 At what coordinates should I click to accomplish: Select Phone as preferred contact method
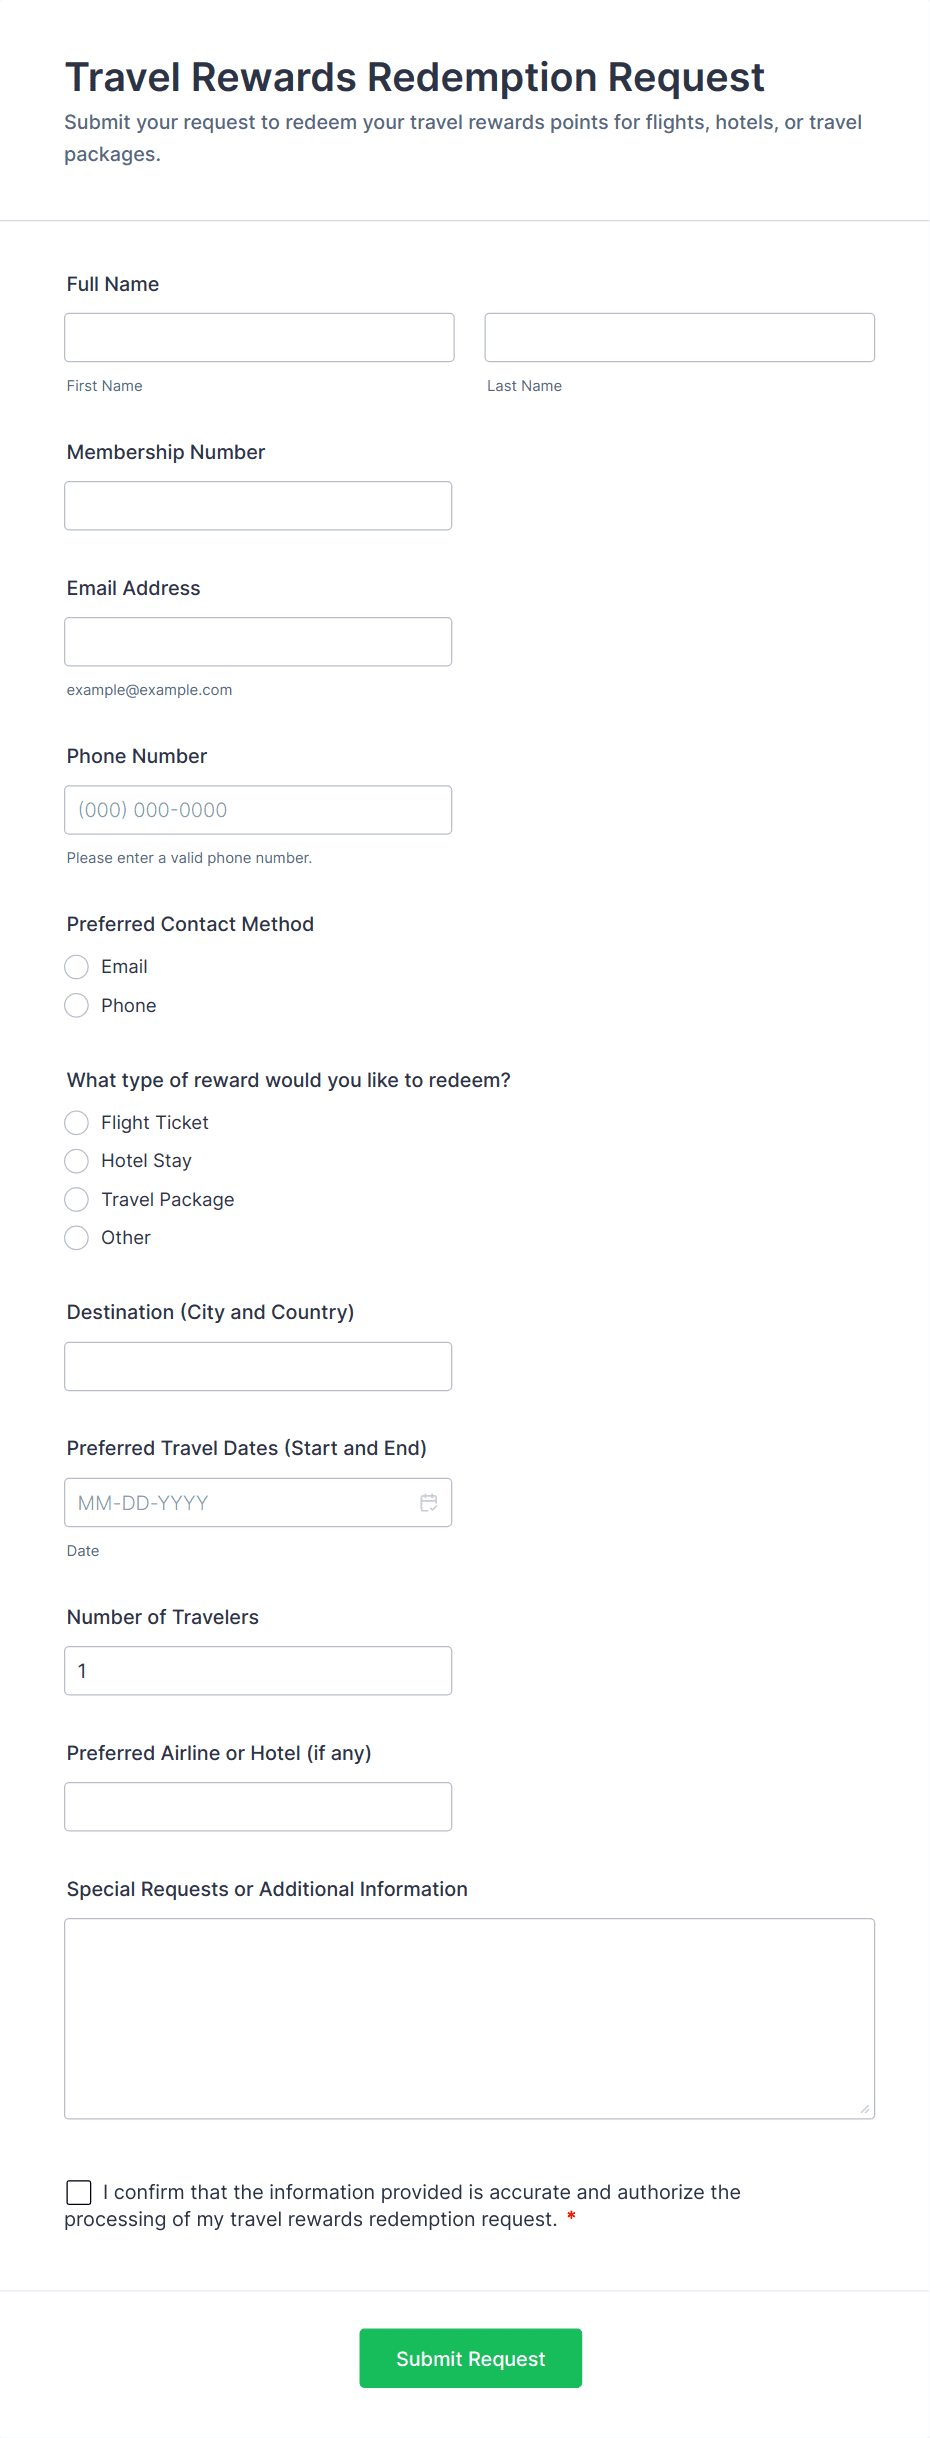pyautogui.click(x=77, y=1005)
